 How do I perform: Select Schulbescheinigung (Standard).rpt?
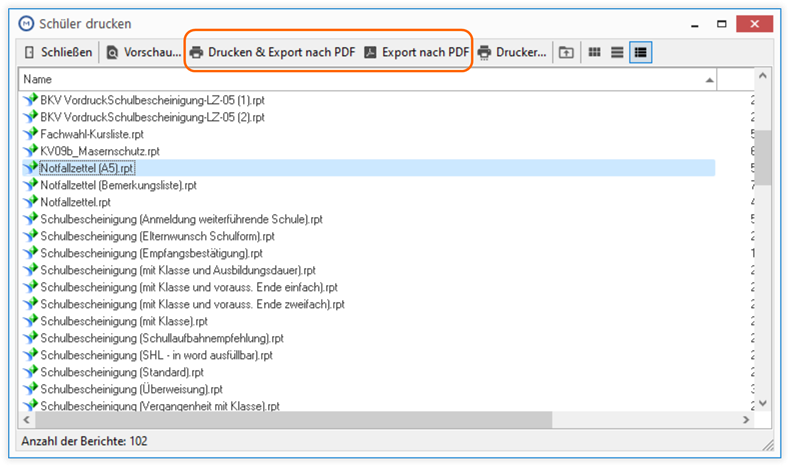(x=122, y=372)
